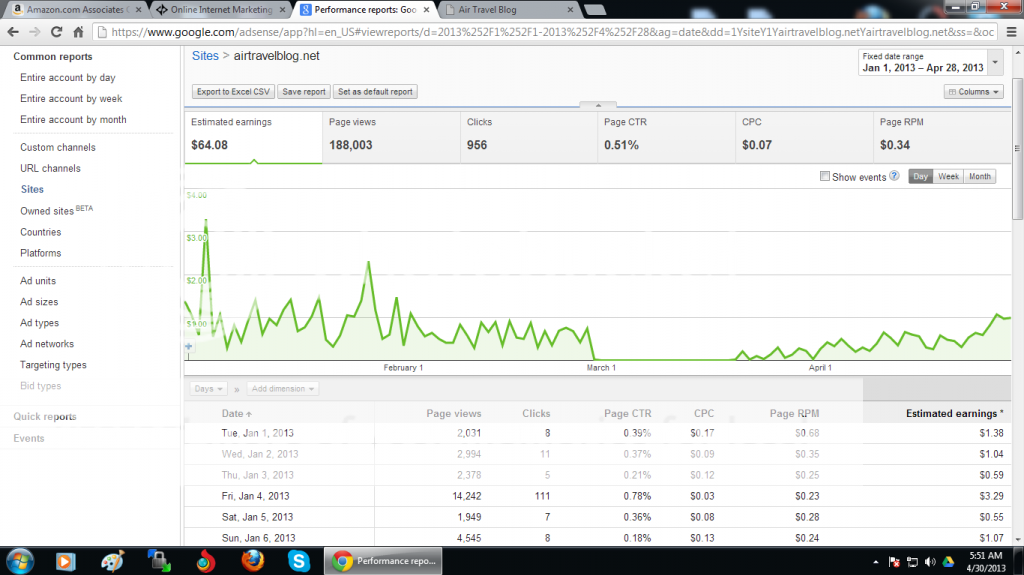1024x575 pixels.
Task: Click scrollbar down arrow at bottom
Action: click(1017, 539)
